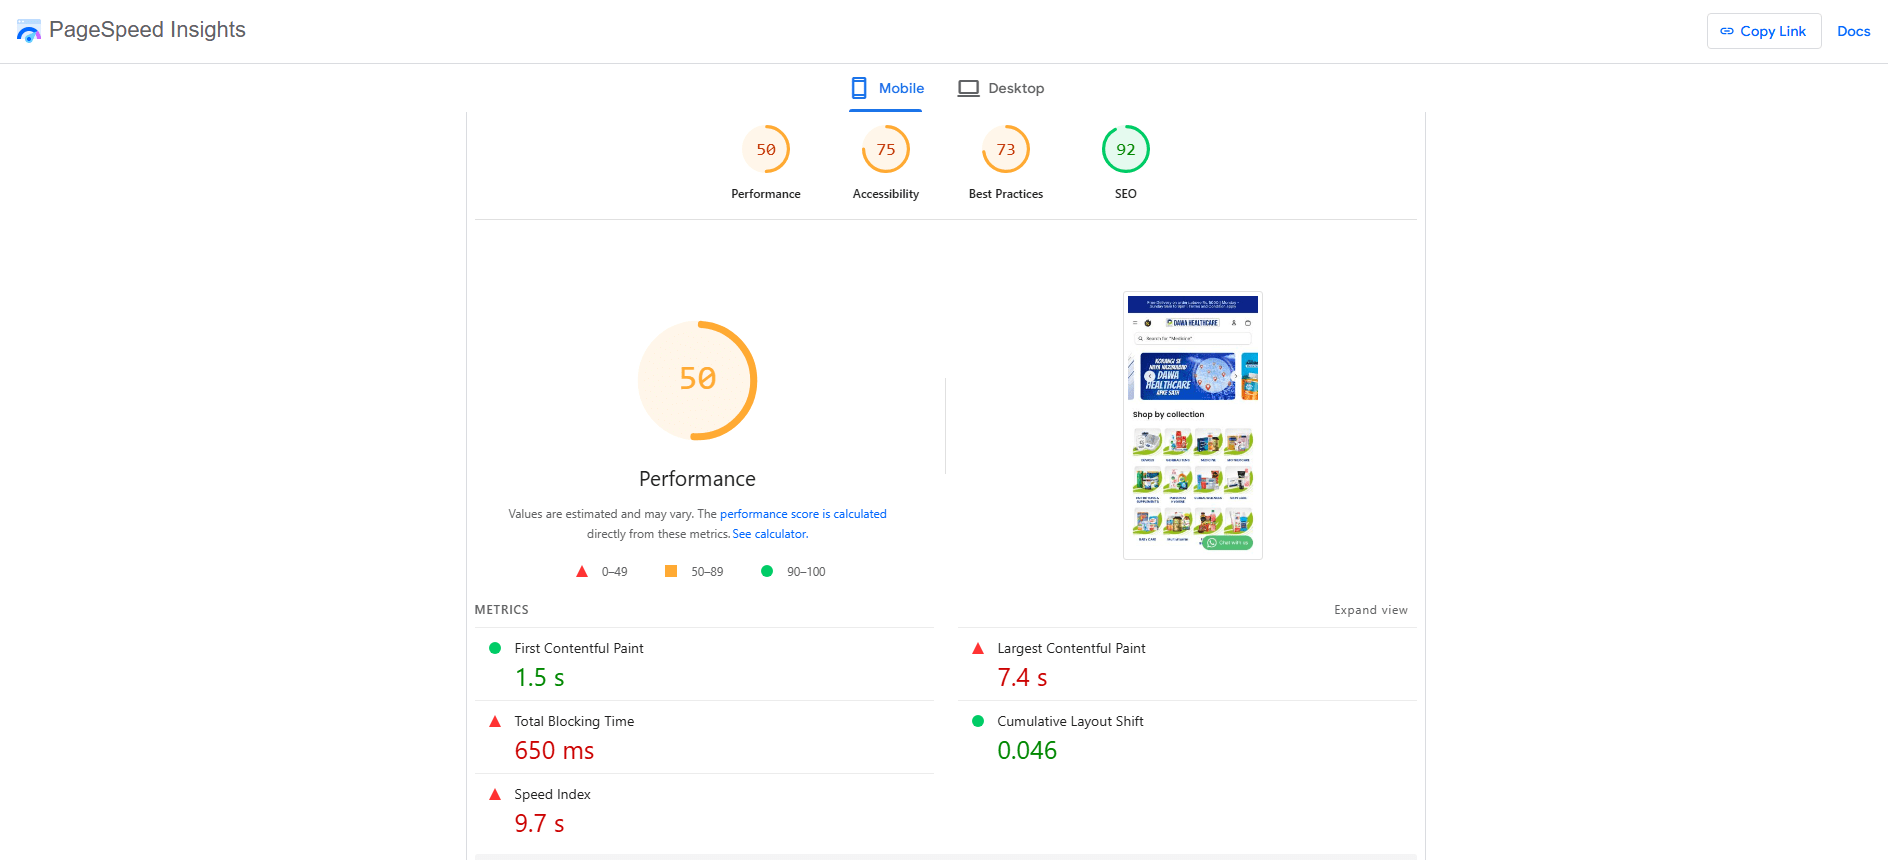Open the See calculator link
1888x860 pixels.
tap(769, 534)
